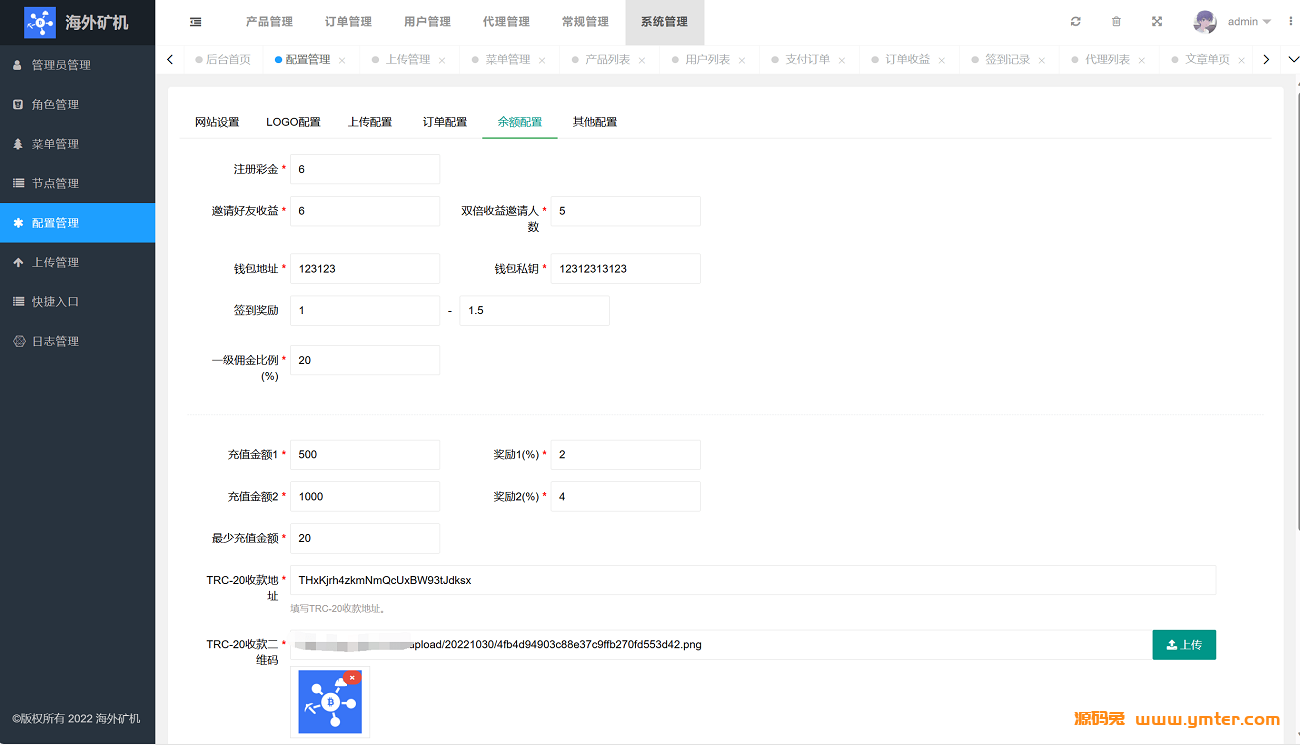
Task: Click the 海外矿机 logo icon
Action: 40,22
